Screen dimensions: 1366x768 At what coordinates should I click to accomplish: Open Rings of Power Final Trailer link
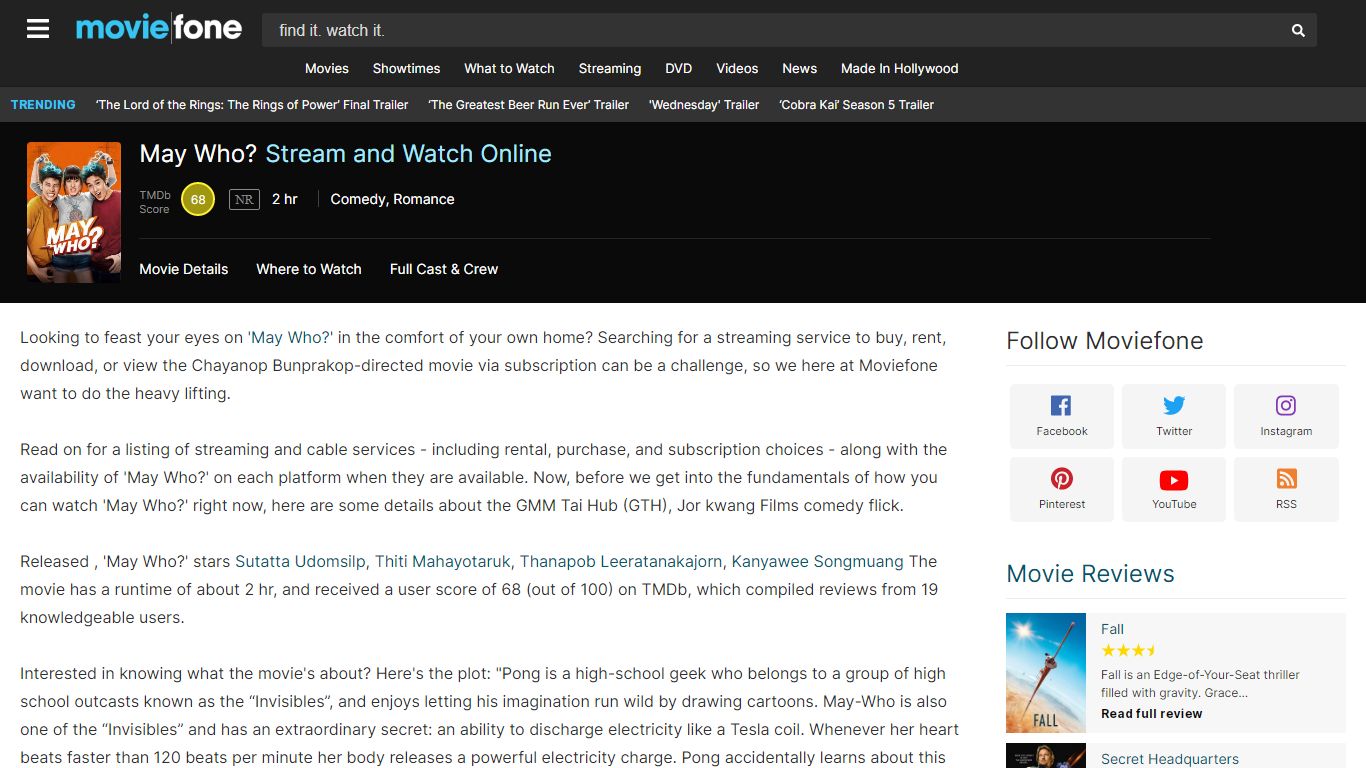tap(252, 105)
